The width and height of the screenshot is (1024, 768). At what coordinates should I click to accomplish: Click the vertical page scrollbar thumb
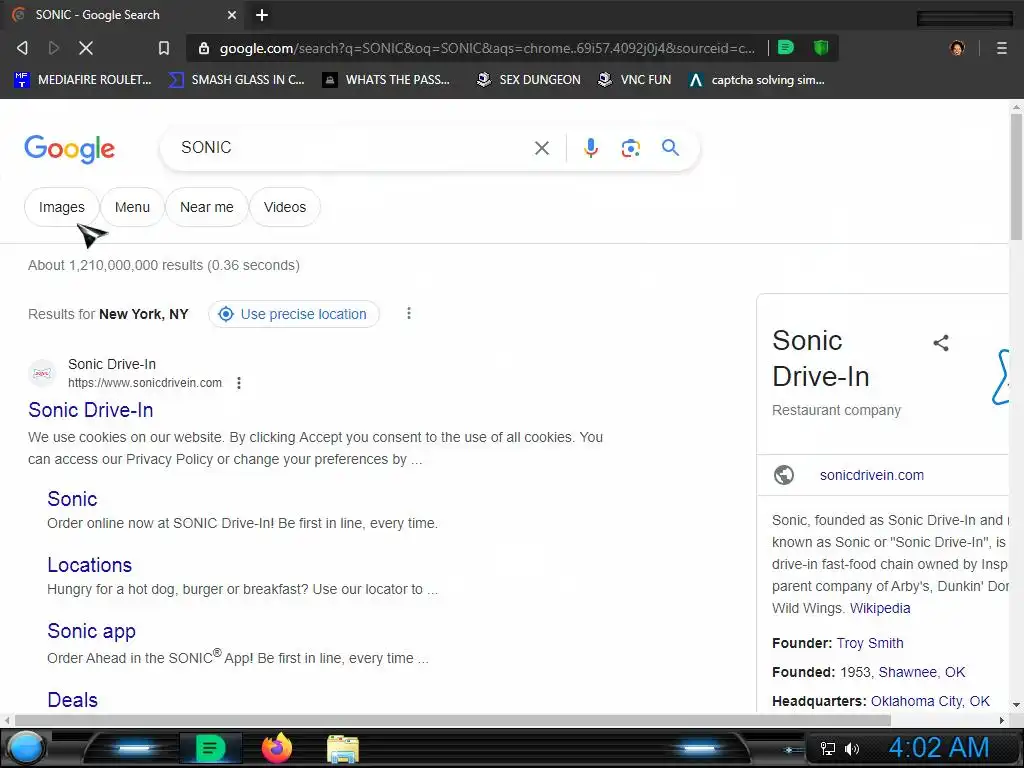[x=1016, y=176]
